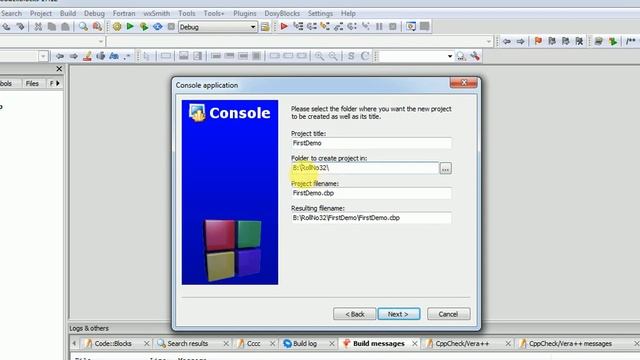Click the Toggle bookmark orange flag icon

(x=538, y=41)
